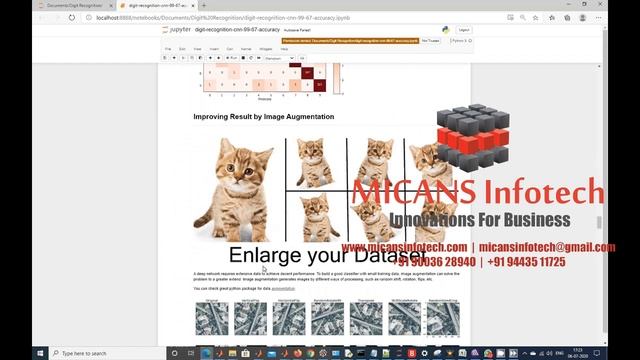Open Google Chrome from the taskbar
This screenshot has height=360, width=640.
(311, 353)
